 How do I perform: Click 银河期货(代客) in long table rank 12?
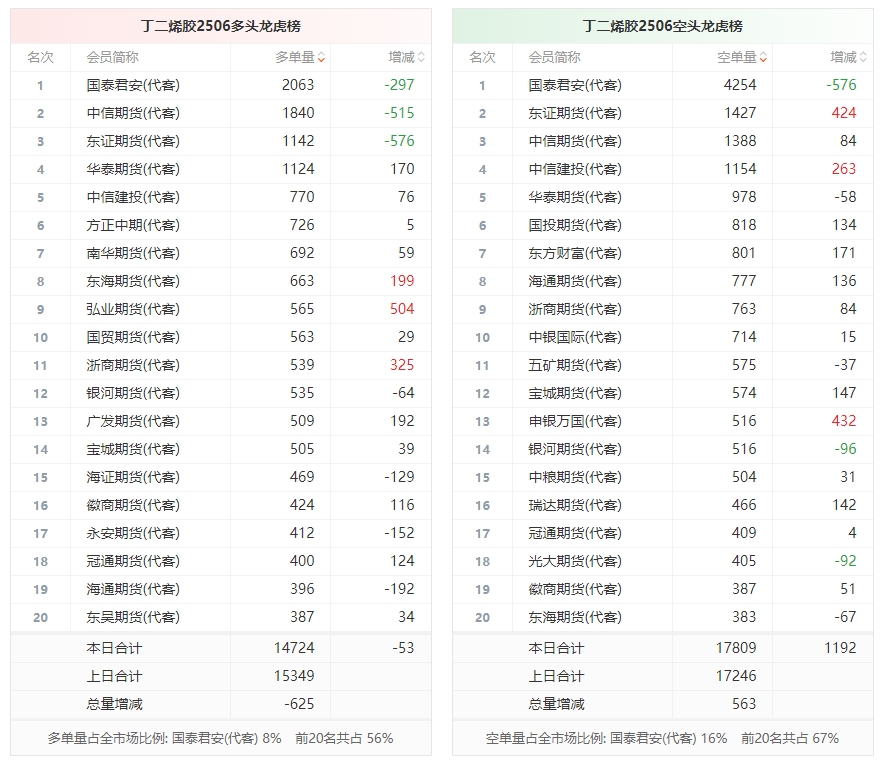(x=133, y=393)
